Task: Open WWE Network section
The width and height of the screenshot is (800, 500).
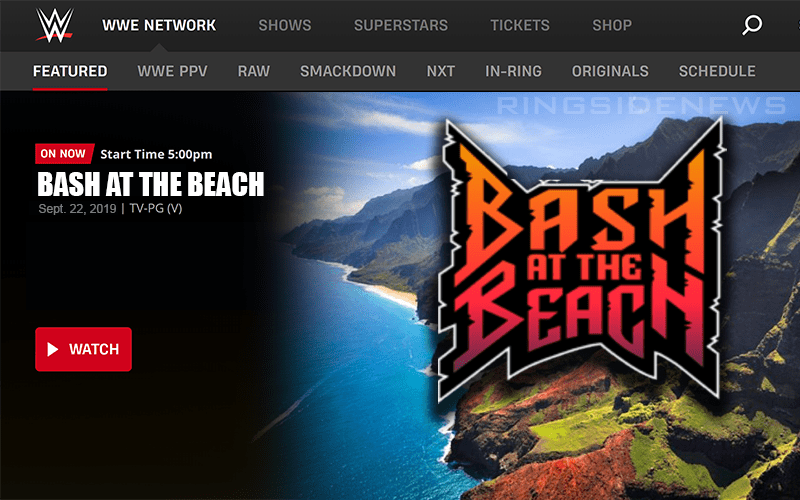Action: click(x=159, y=25)
